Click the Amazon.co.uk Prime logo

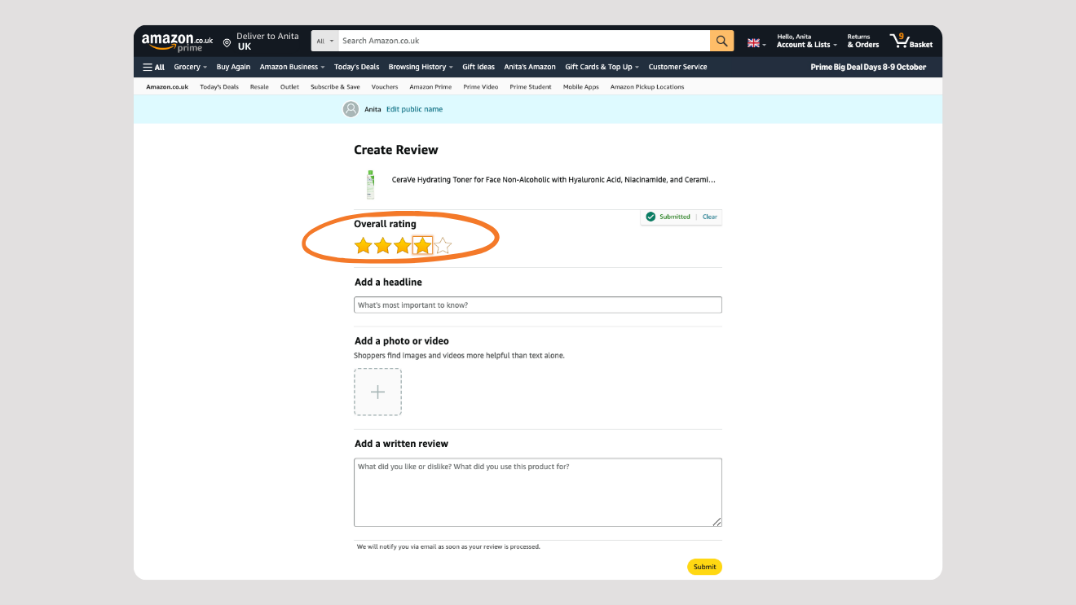177,43
